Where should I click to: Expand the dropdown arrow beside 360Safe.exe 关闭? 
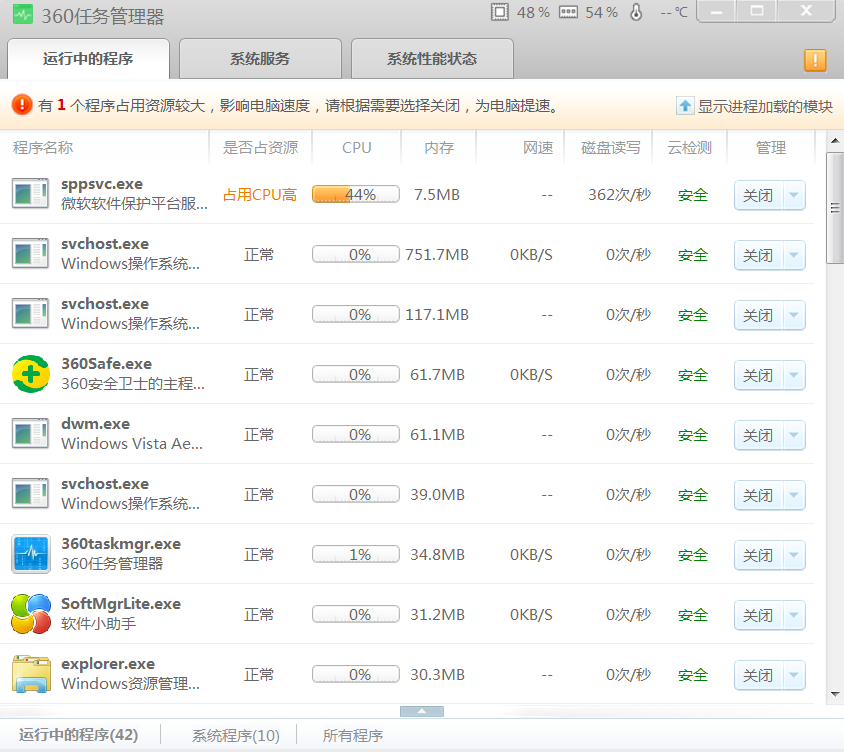tap(794, 375)
